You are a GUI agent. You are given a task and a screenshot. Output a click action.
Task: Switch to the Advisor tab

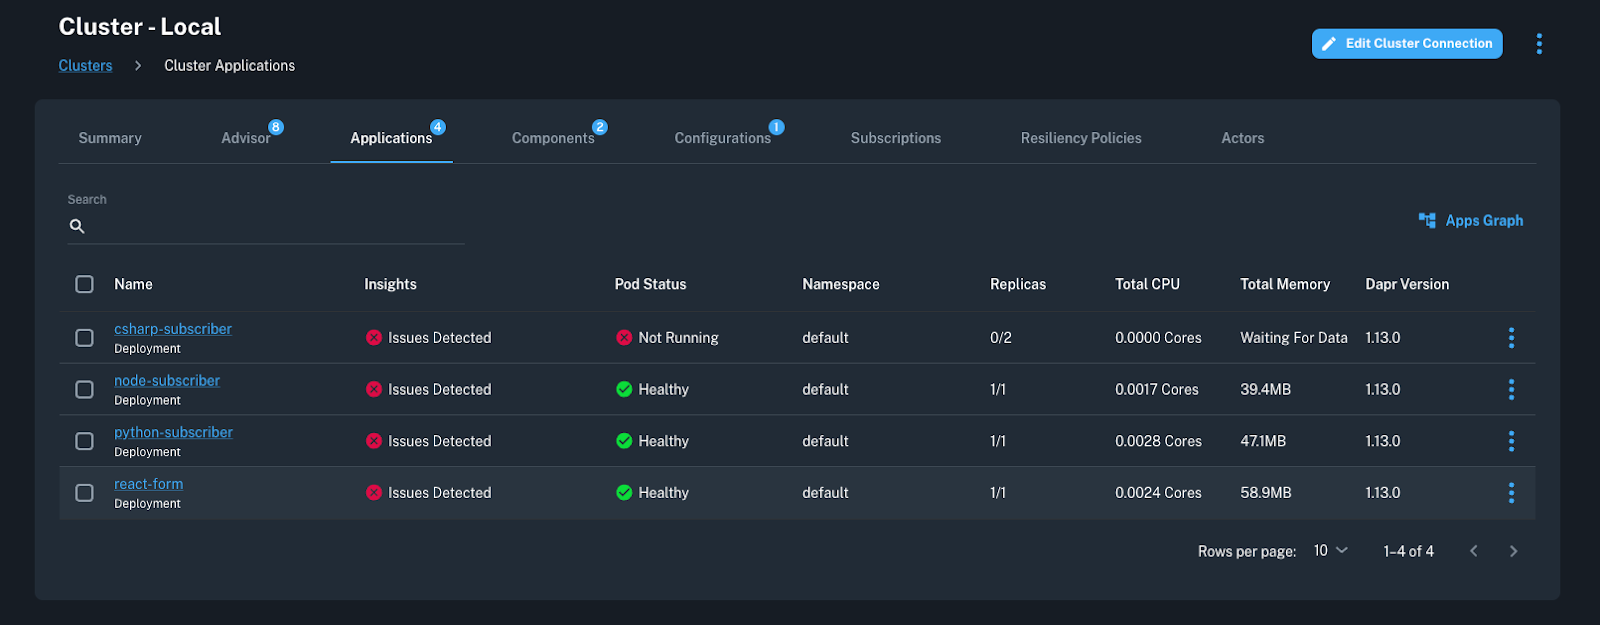coord(245,138)
